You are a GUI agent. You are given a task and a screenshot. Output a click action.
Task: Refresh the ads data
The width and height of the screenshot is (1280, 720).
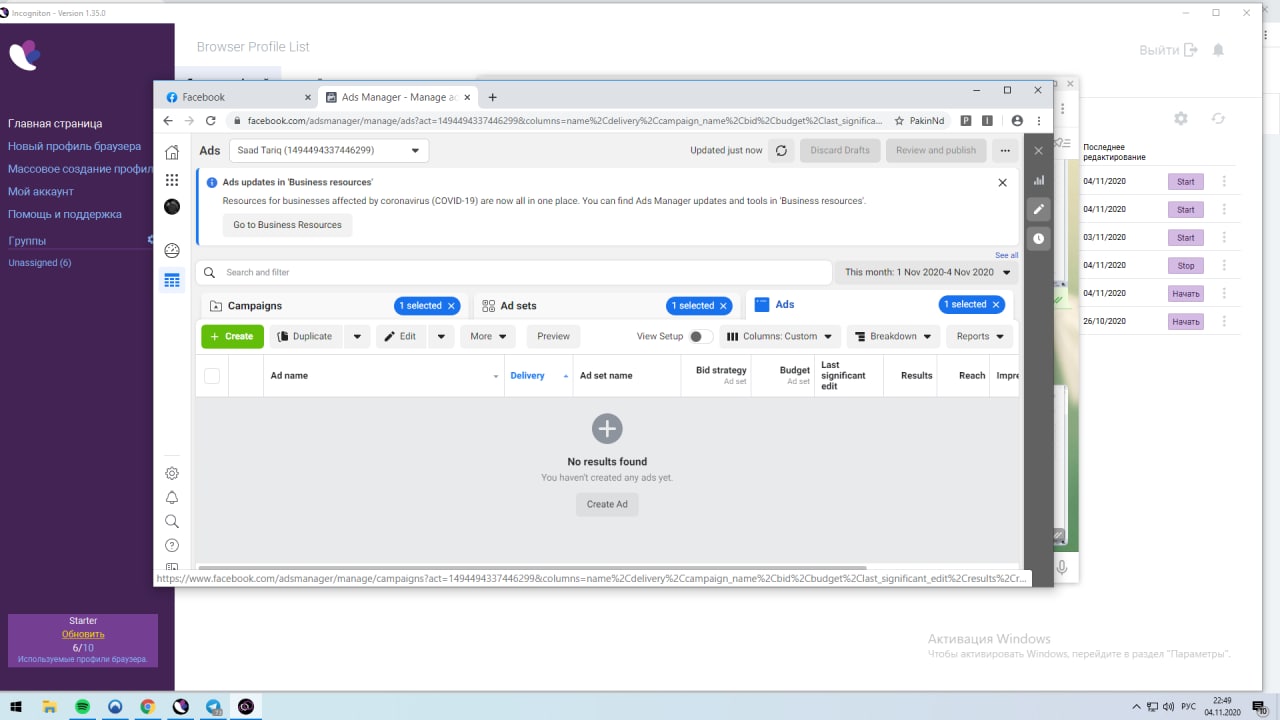tap(781, 151)
